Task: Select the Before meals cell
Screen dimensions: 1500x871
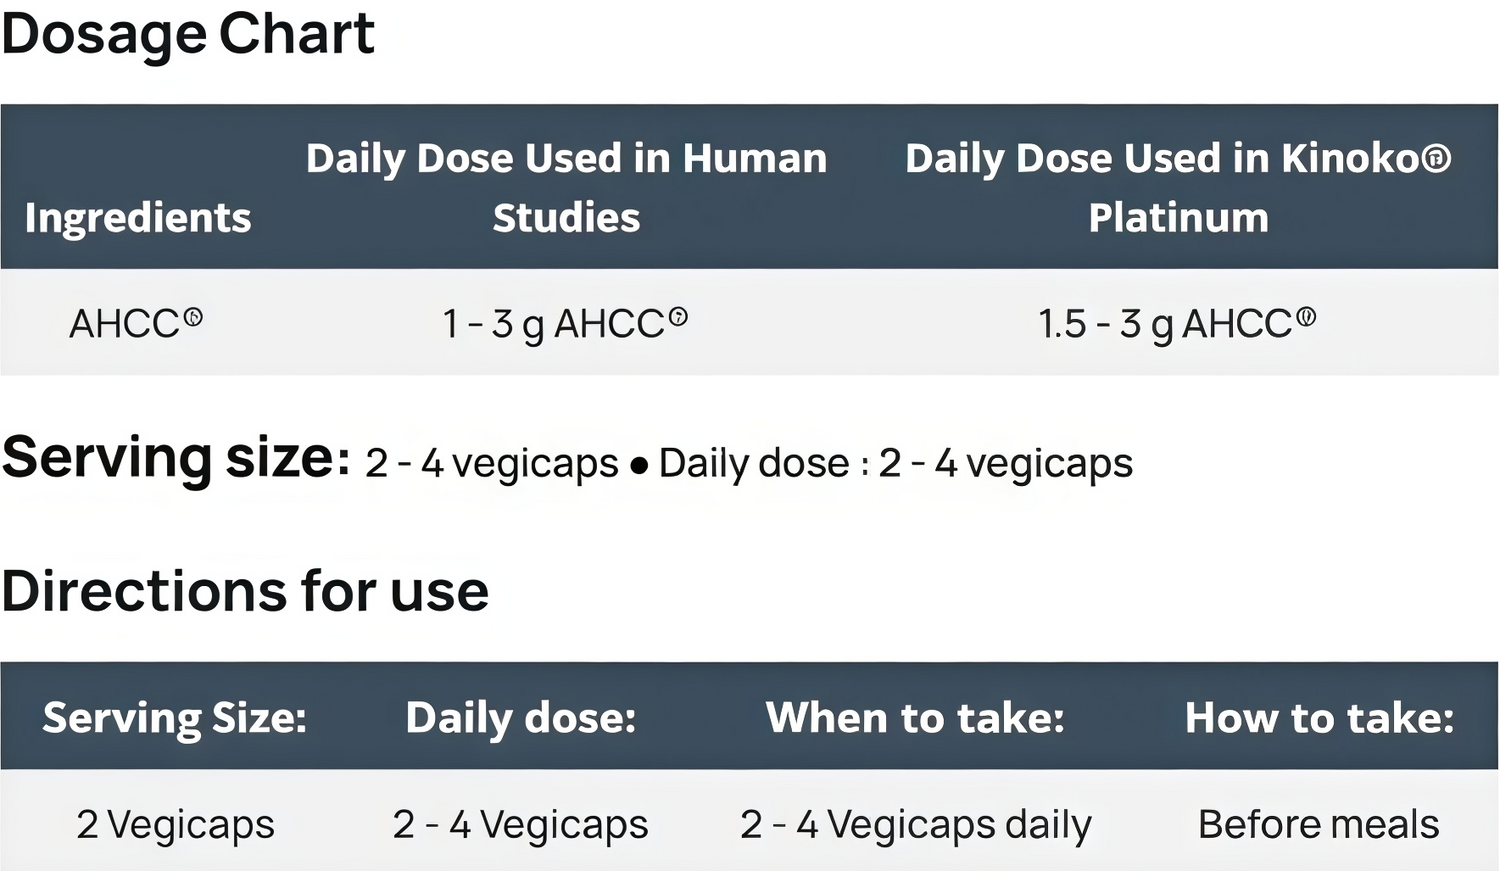Action: click(x=1319, y=824)
